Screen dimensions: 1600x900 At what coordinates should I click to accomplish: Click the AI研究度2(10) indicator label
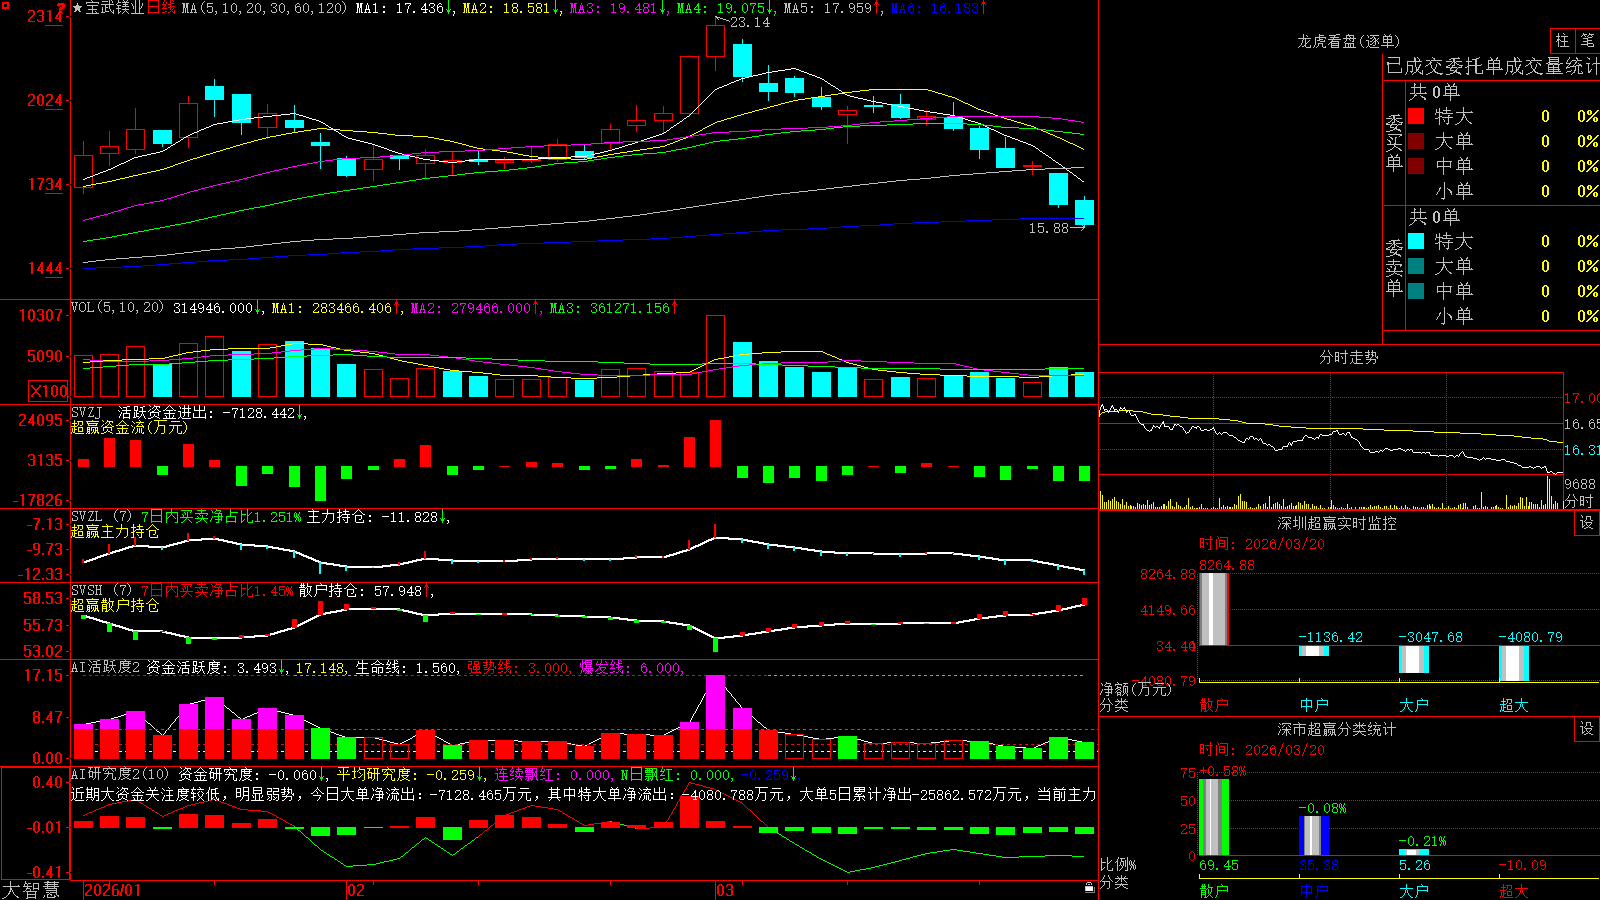point(120,774)
